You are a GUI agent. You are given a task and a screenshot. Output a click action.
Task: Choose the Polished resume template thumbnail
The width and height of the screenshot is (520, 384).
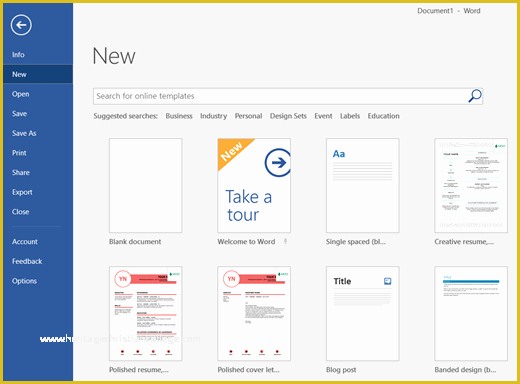146,313
